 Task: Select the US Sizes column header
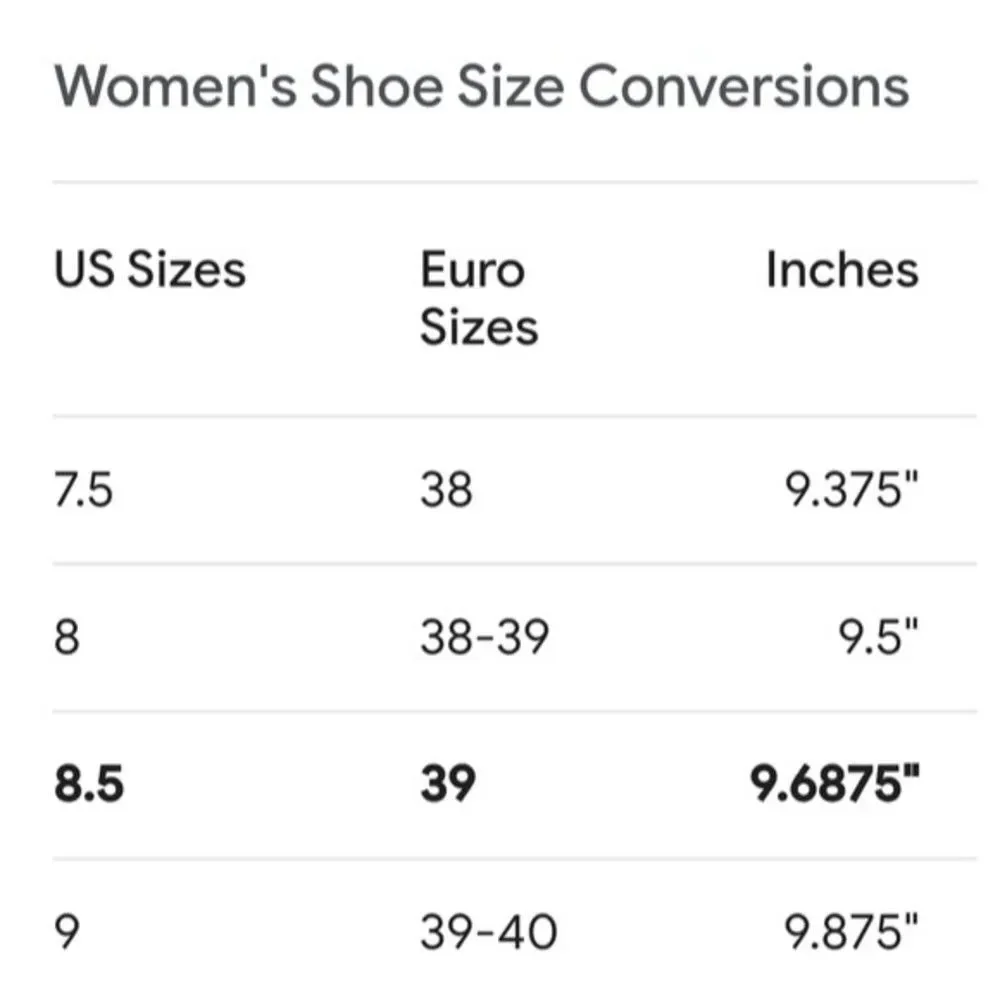click(150, 270)
